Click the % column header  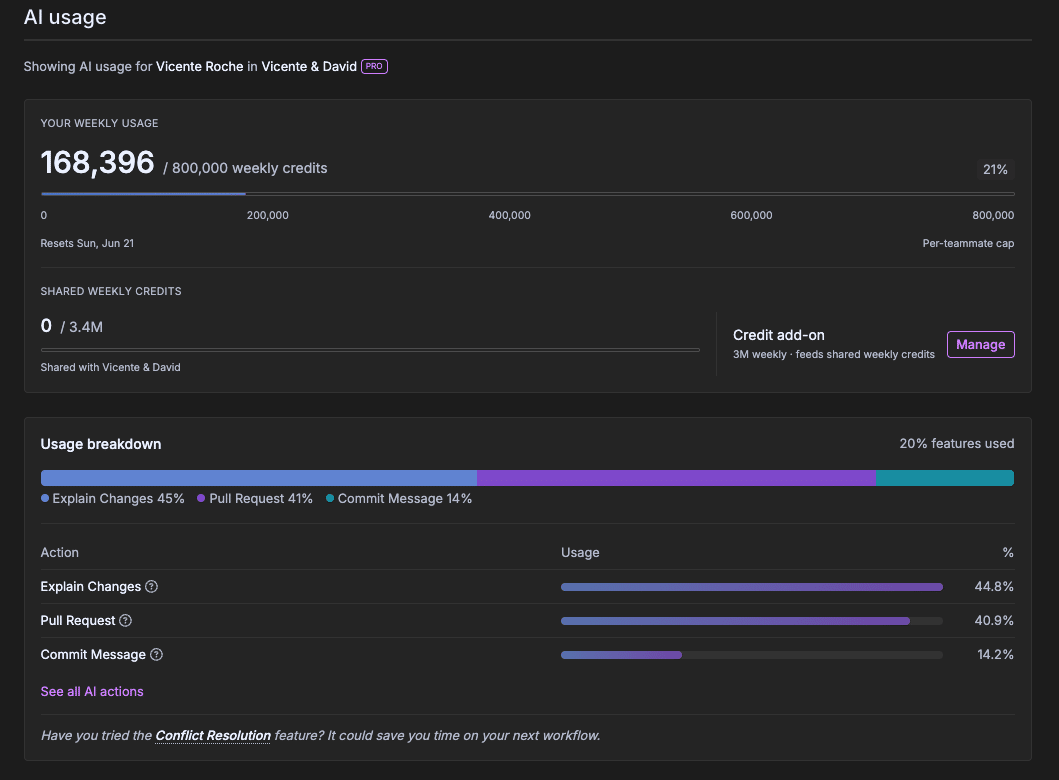point(1008,552)
